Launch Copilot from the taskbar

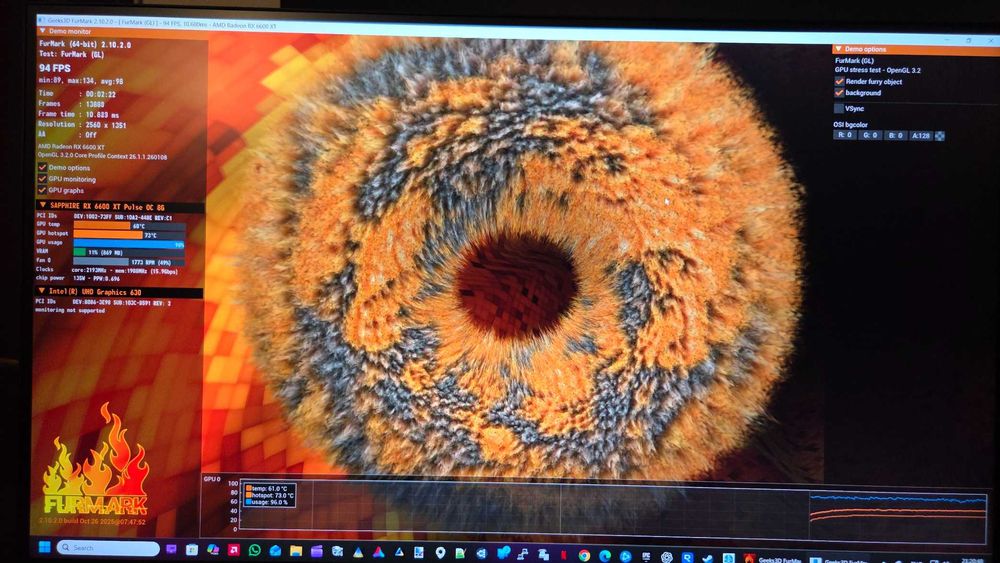pos(213,549)
